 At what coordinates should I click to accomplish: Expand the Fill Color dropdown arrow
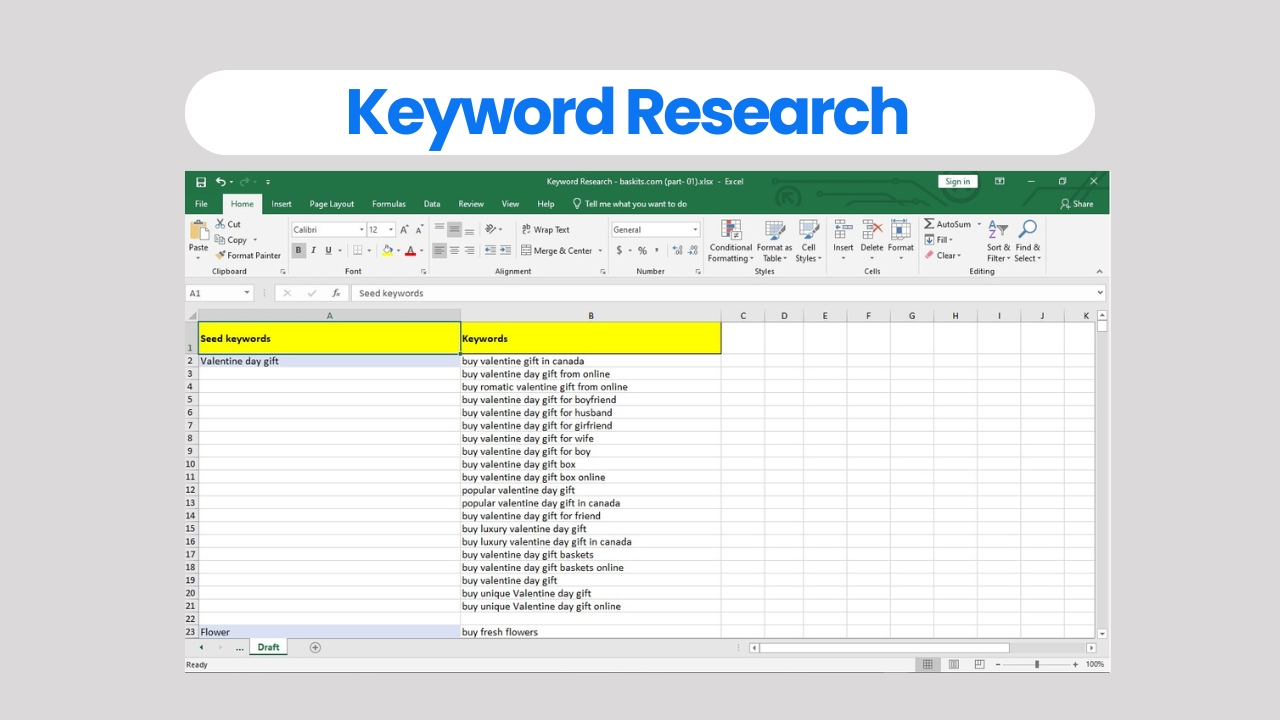398,250
